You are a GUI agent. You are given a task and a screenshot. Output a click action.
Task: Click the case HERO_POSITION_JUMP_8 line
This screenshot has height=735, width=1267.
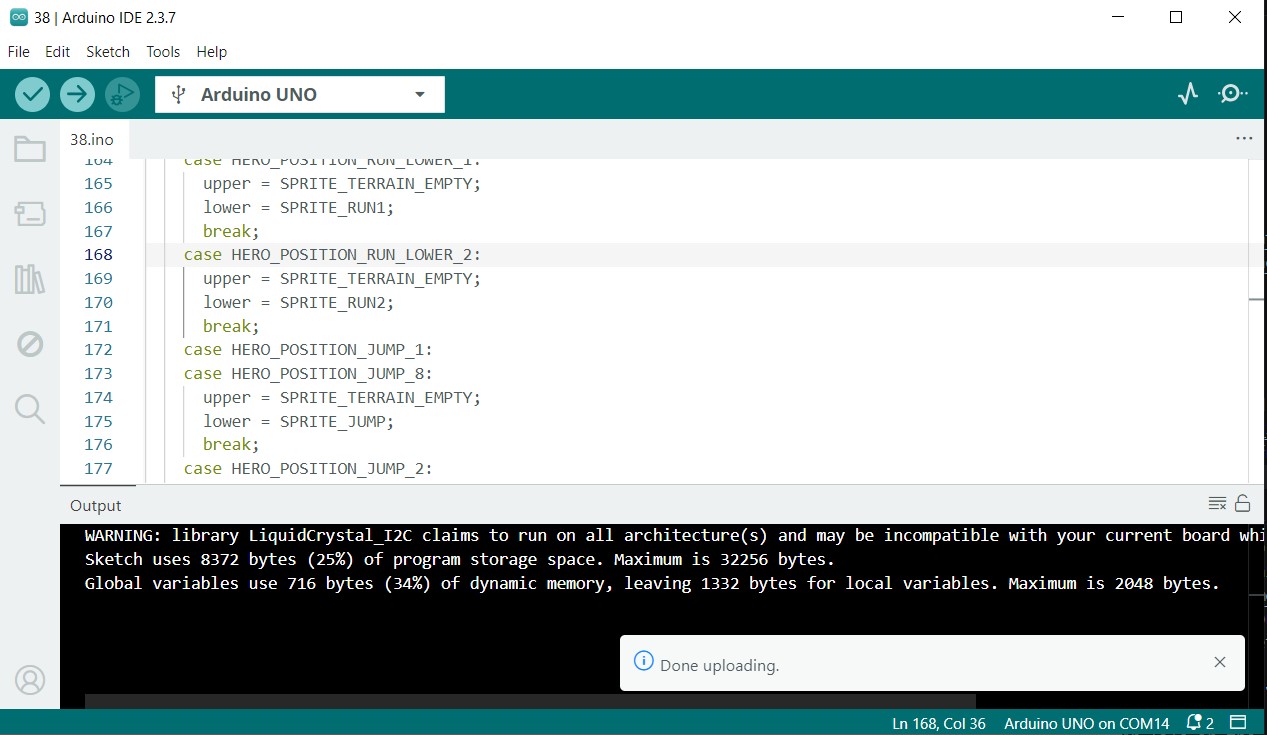pos(308,373)
